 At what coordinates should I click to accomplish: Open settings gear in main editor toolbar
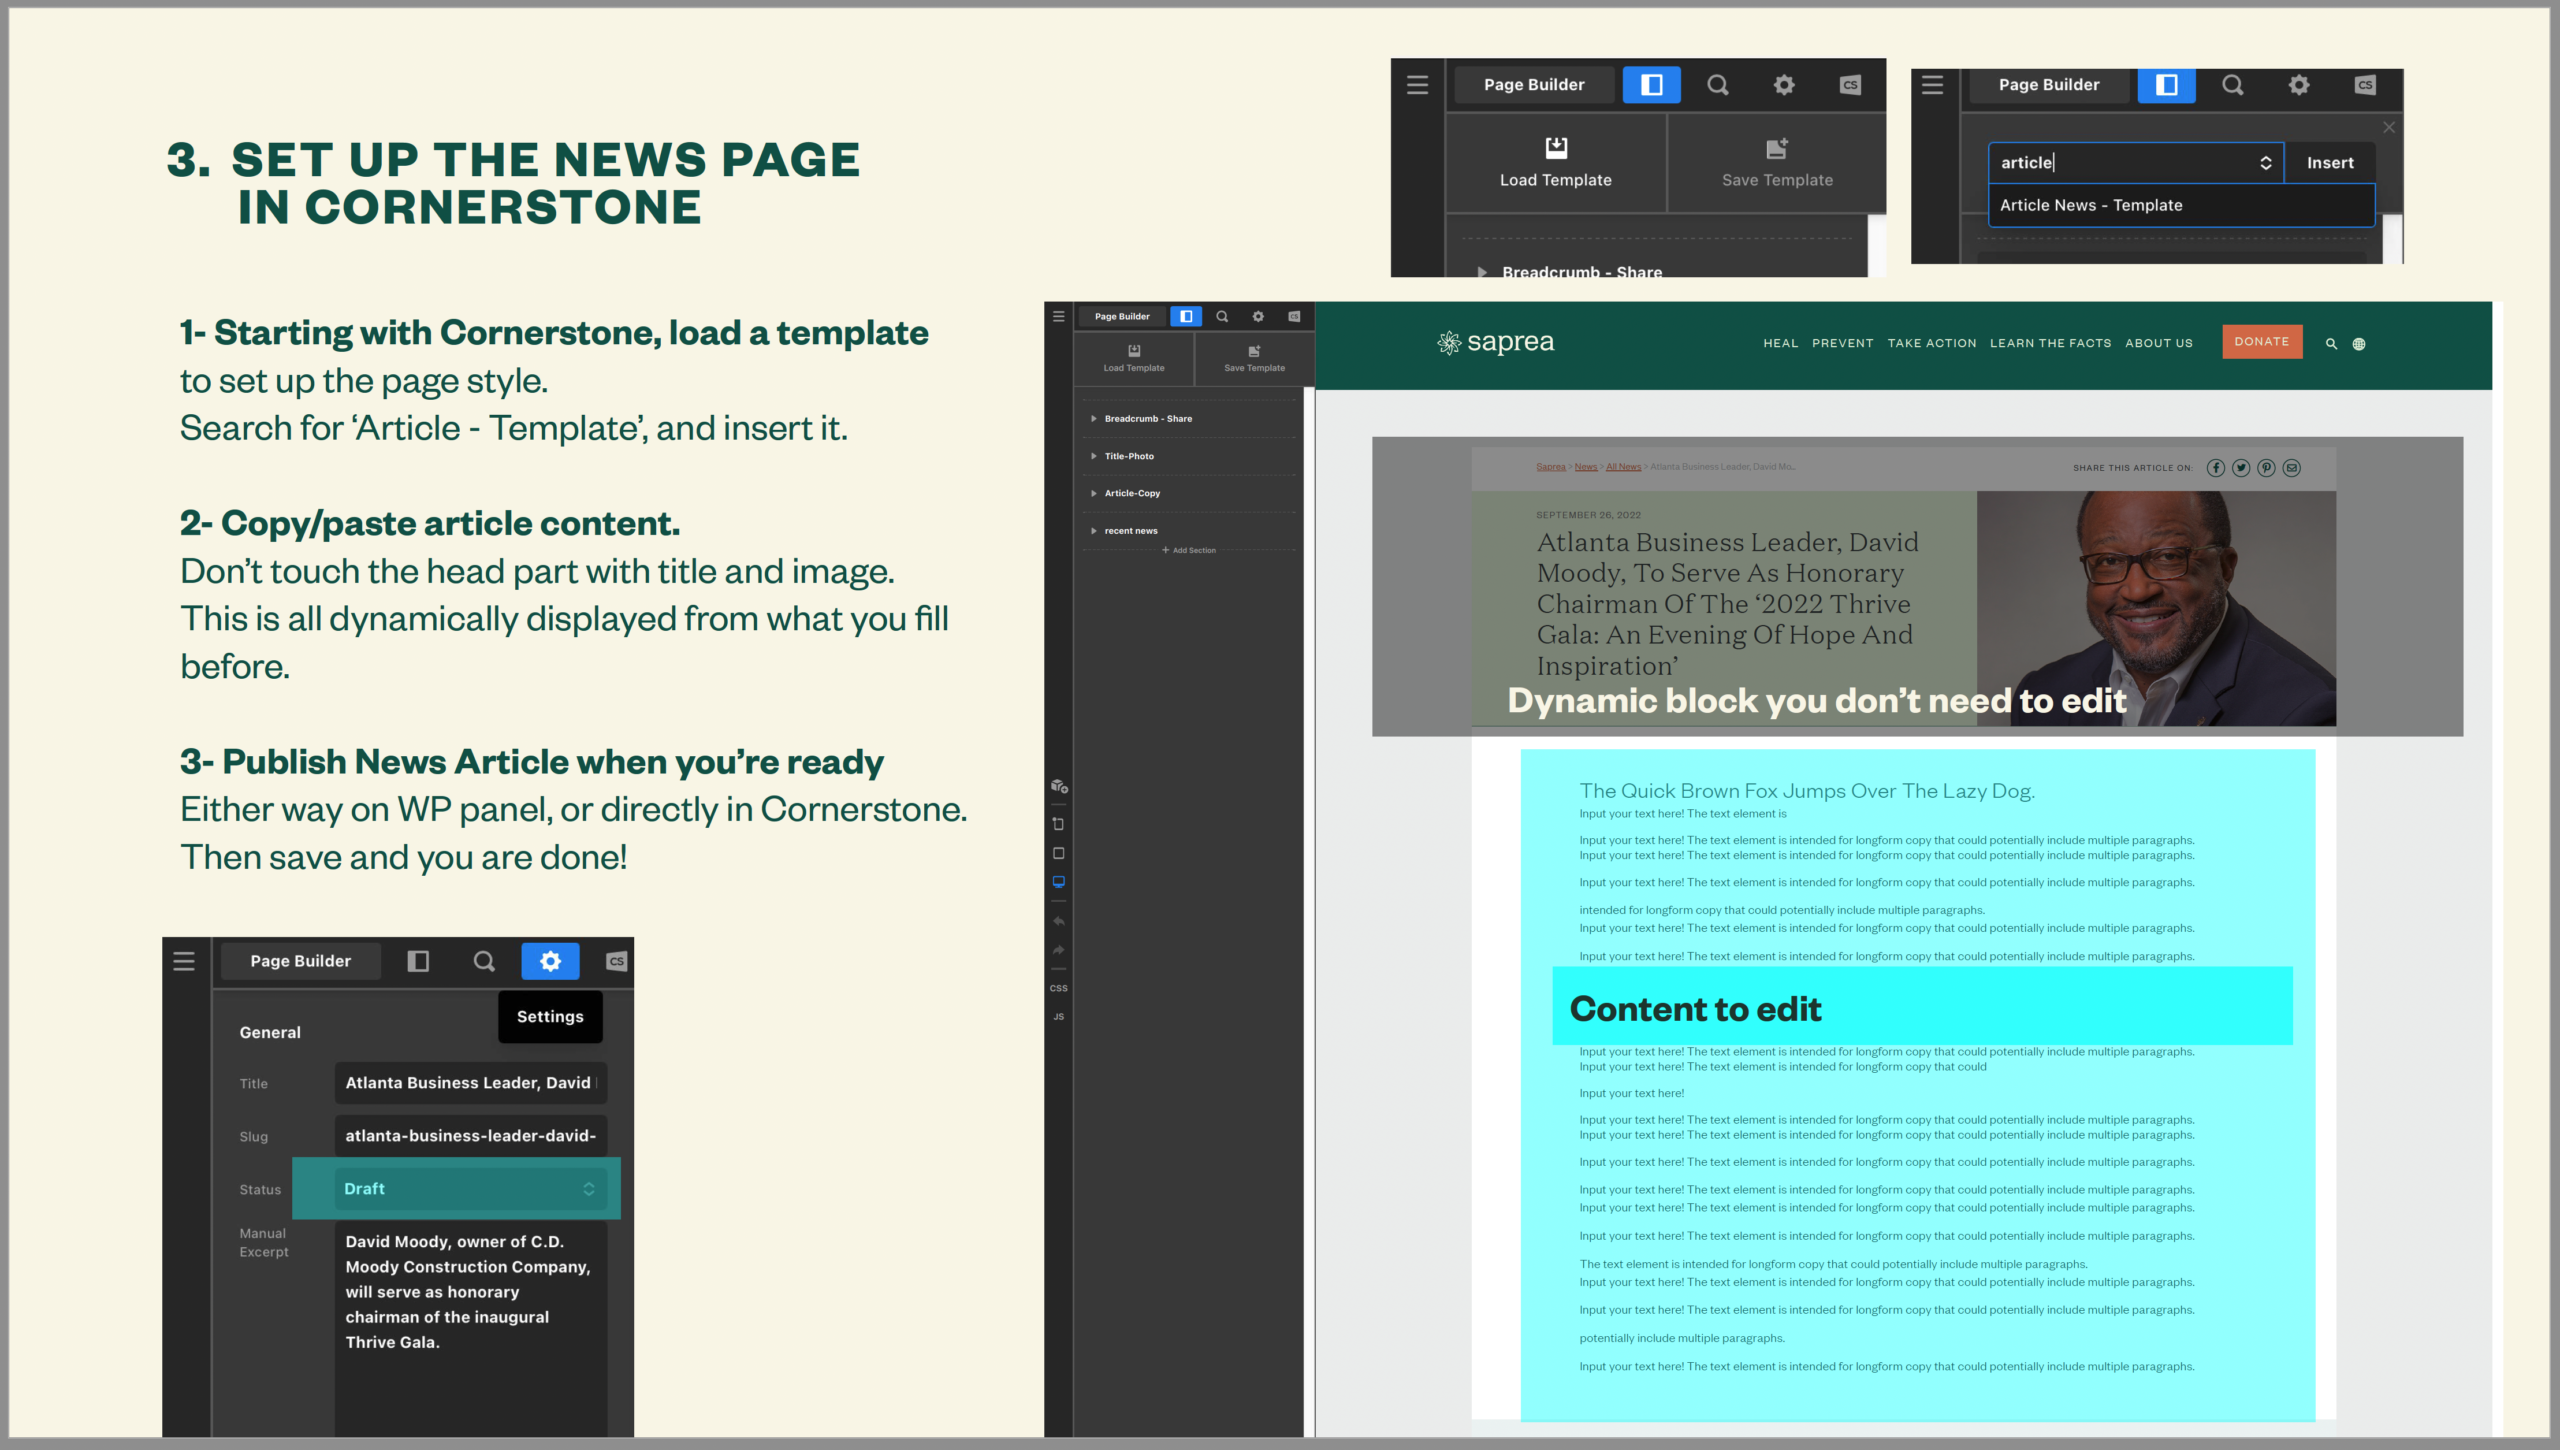(1258, 316)
